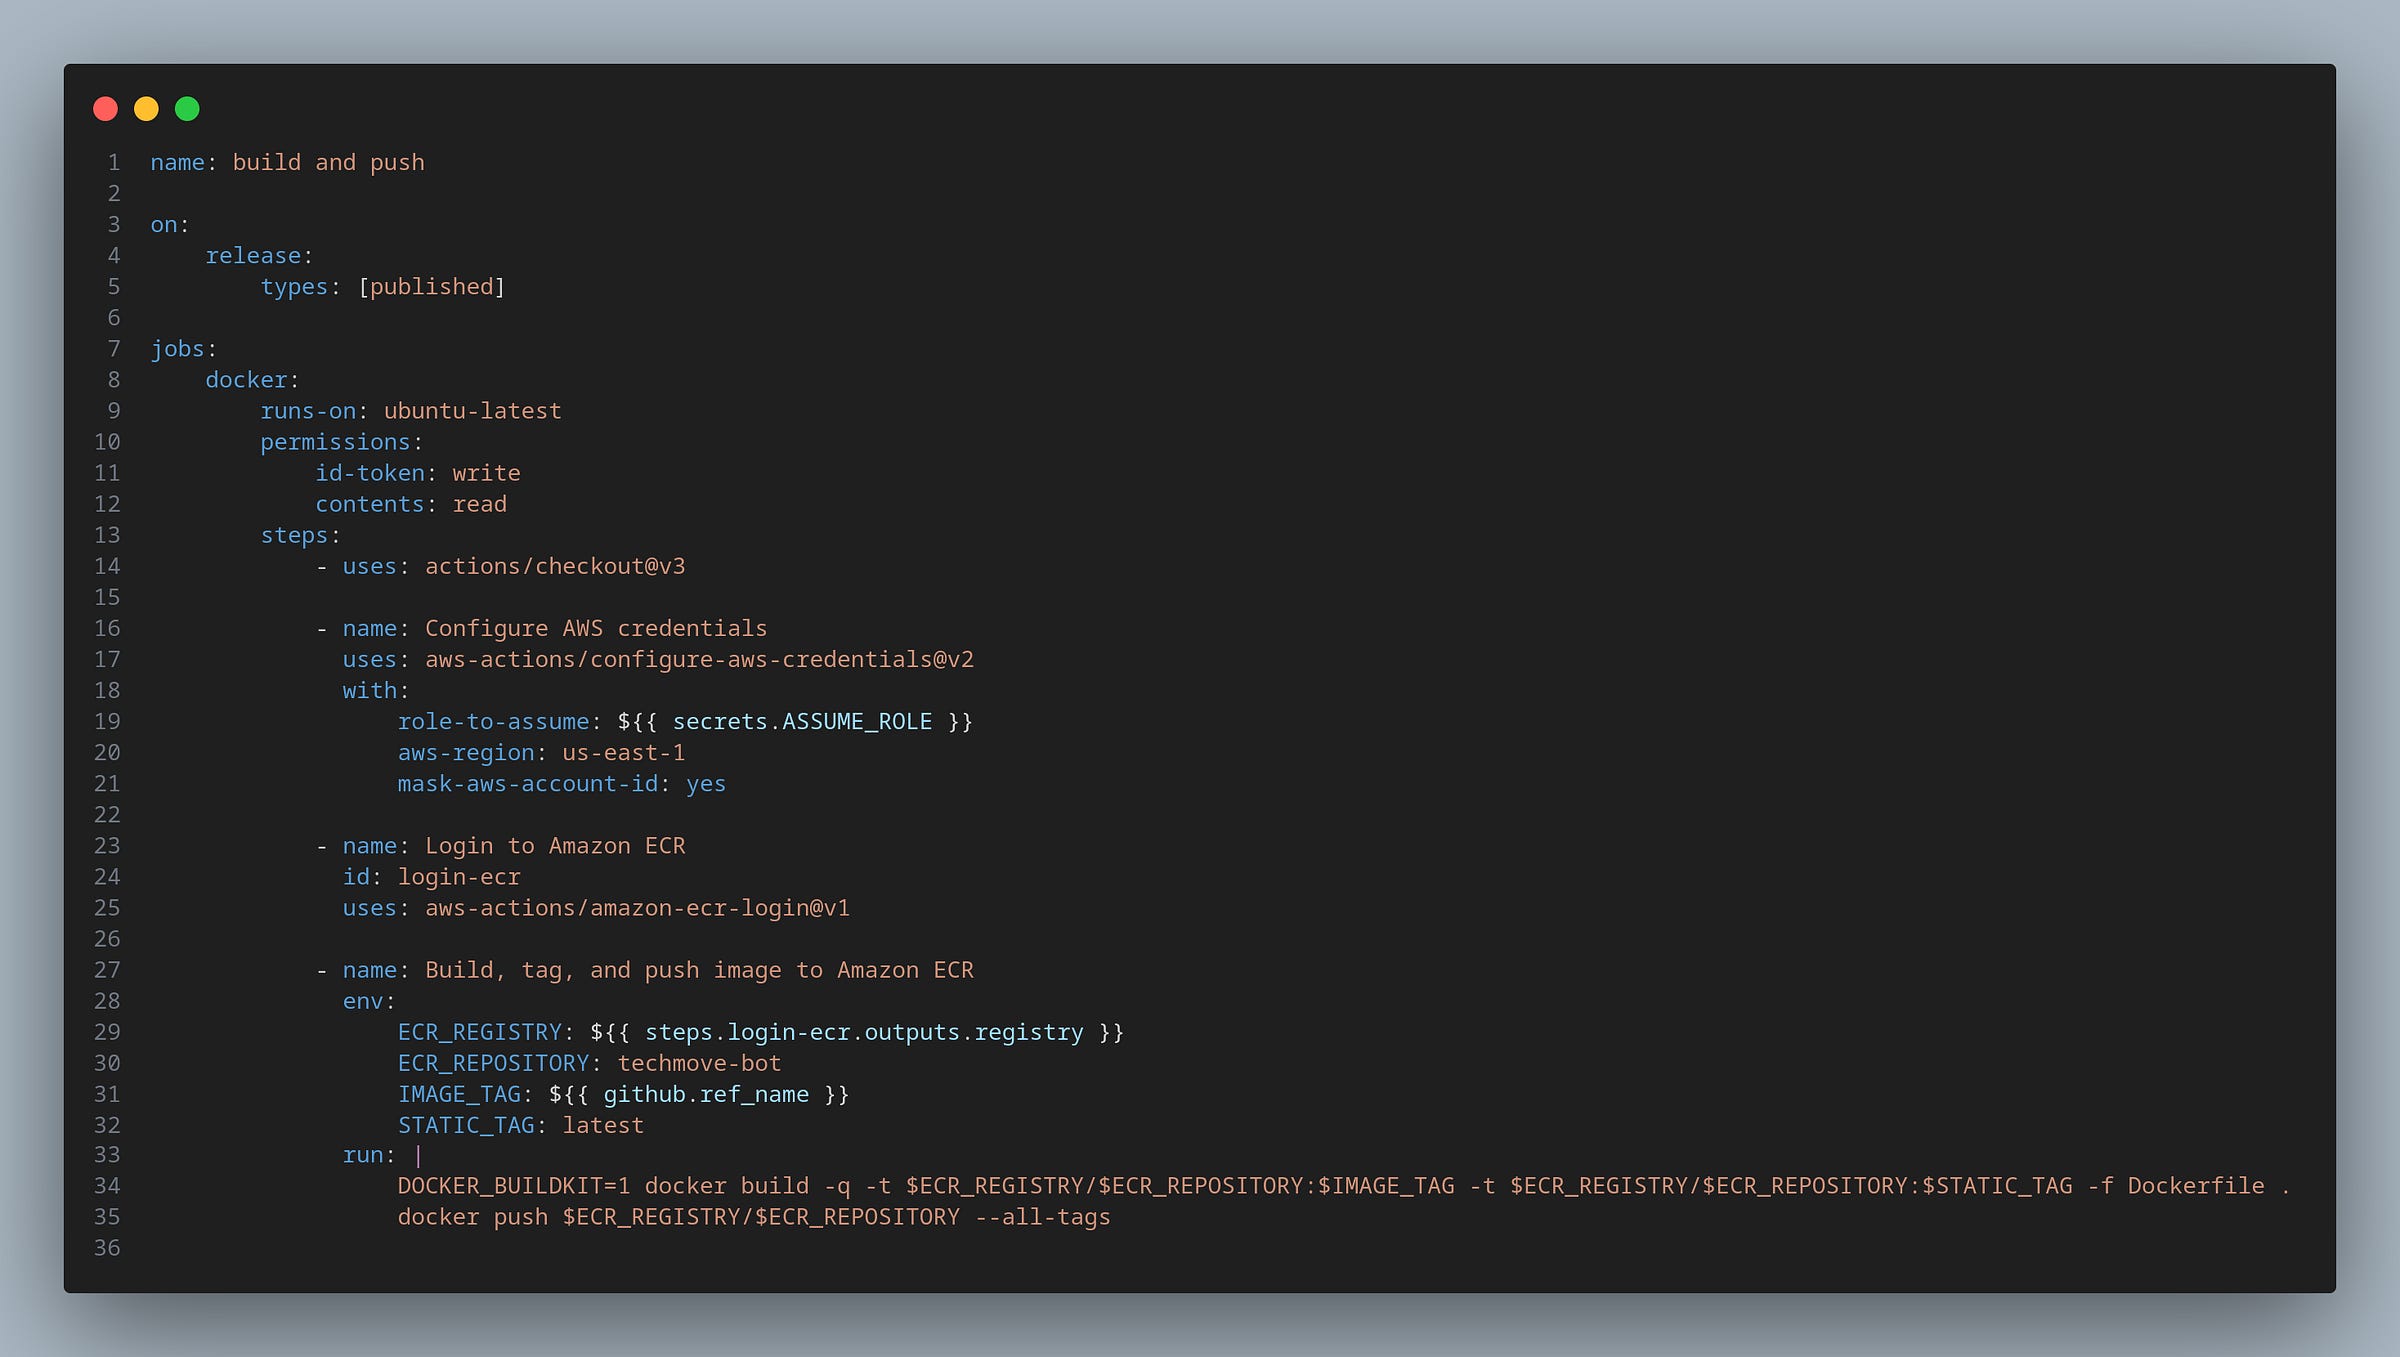
Task: Click the region value 'us-east-1'
Action: pyautogui.click(x=623, y=752)
